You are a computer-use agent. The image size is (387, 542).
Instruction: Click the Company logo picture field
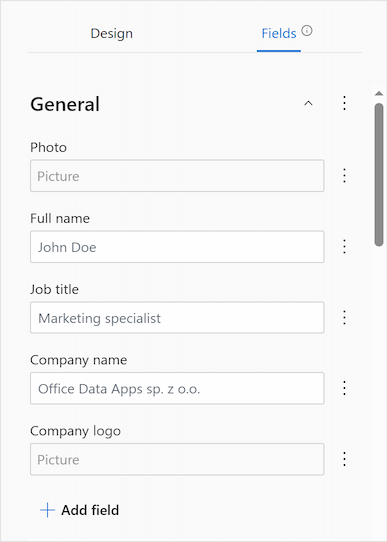(x=177, y=459)
